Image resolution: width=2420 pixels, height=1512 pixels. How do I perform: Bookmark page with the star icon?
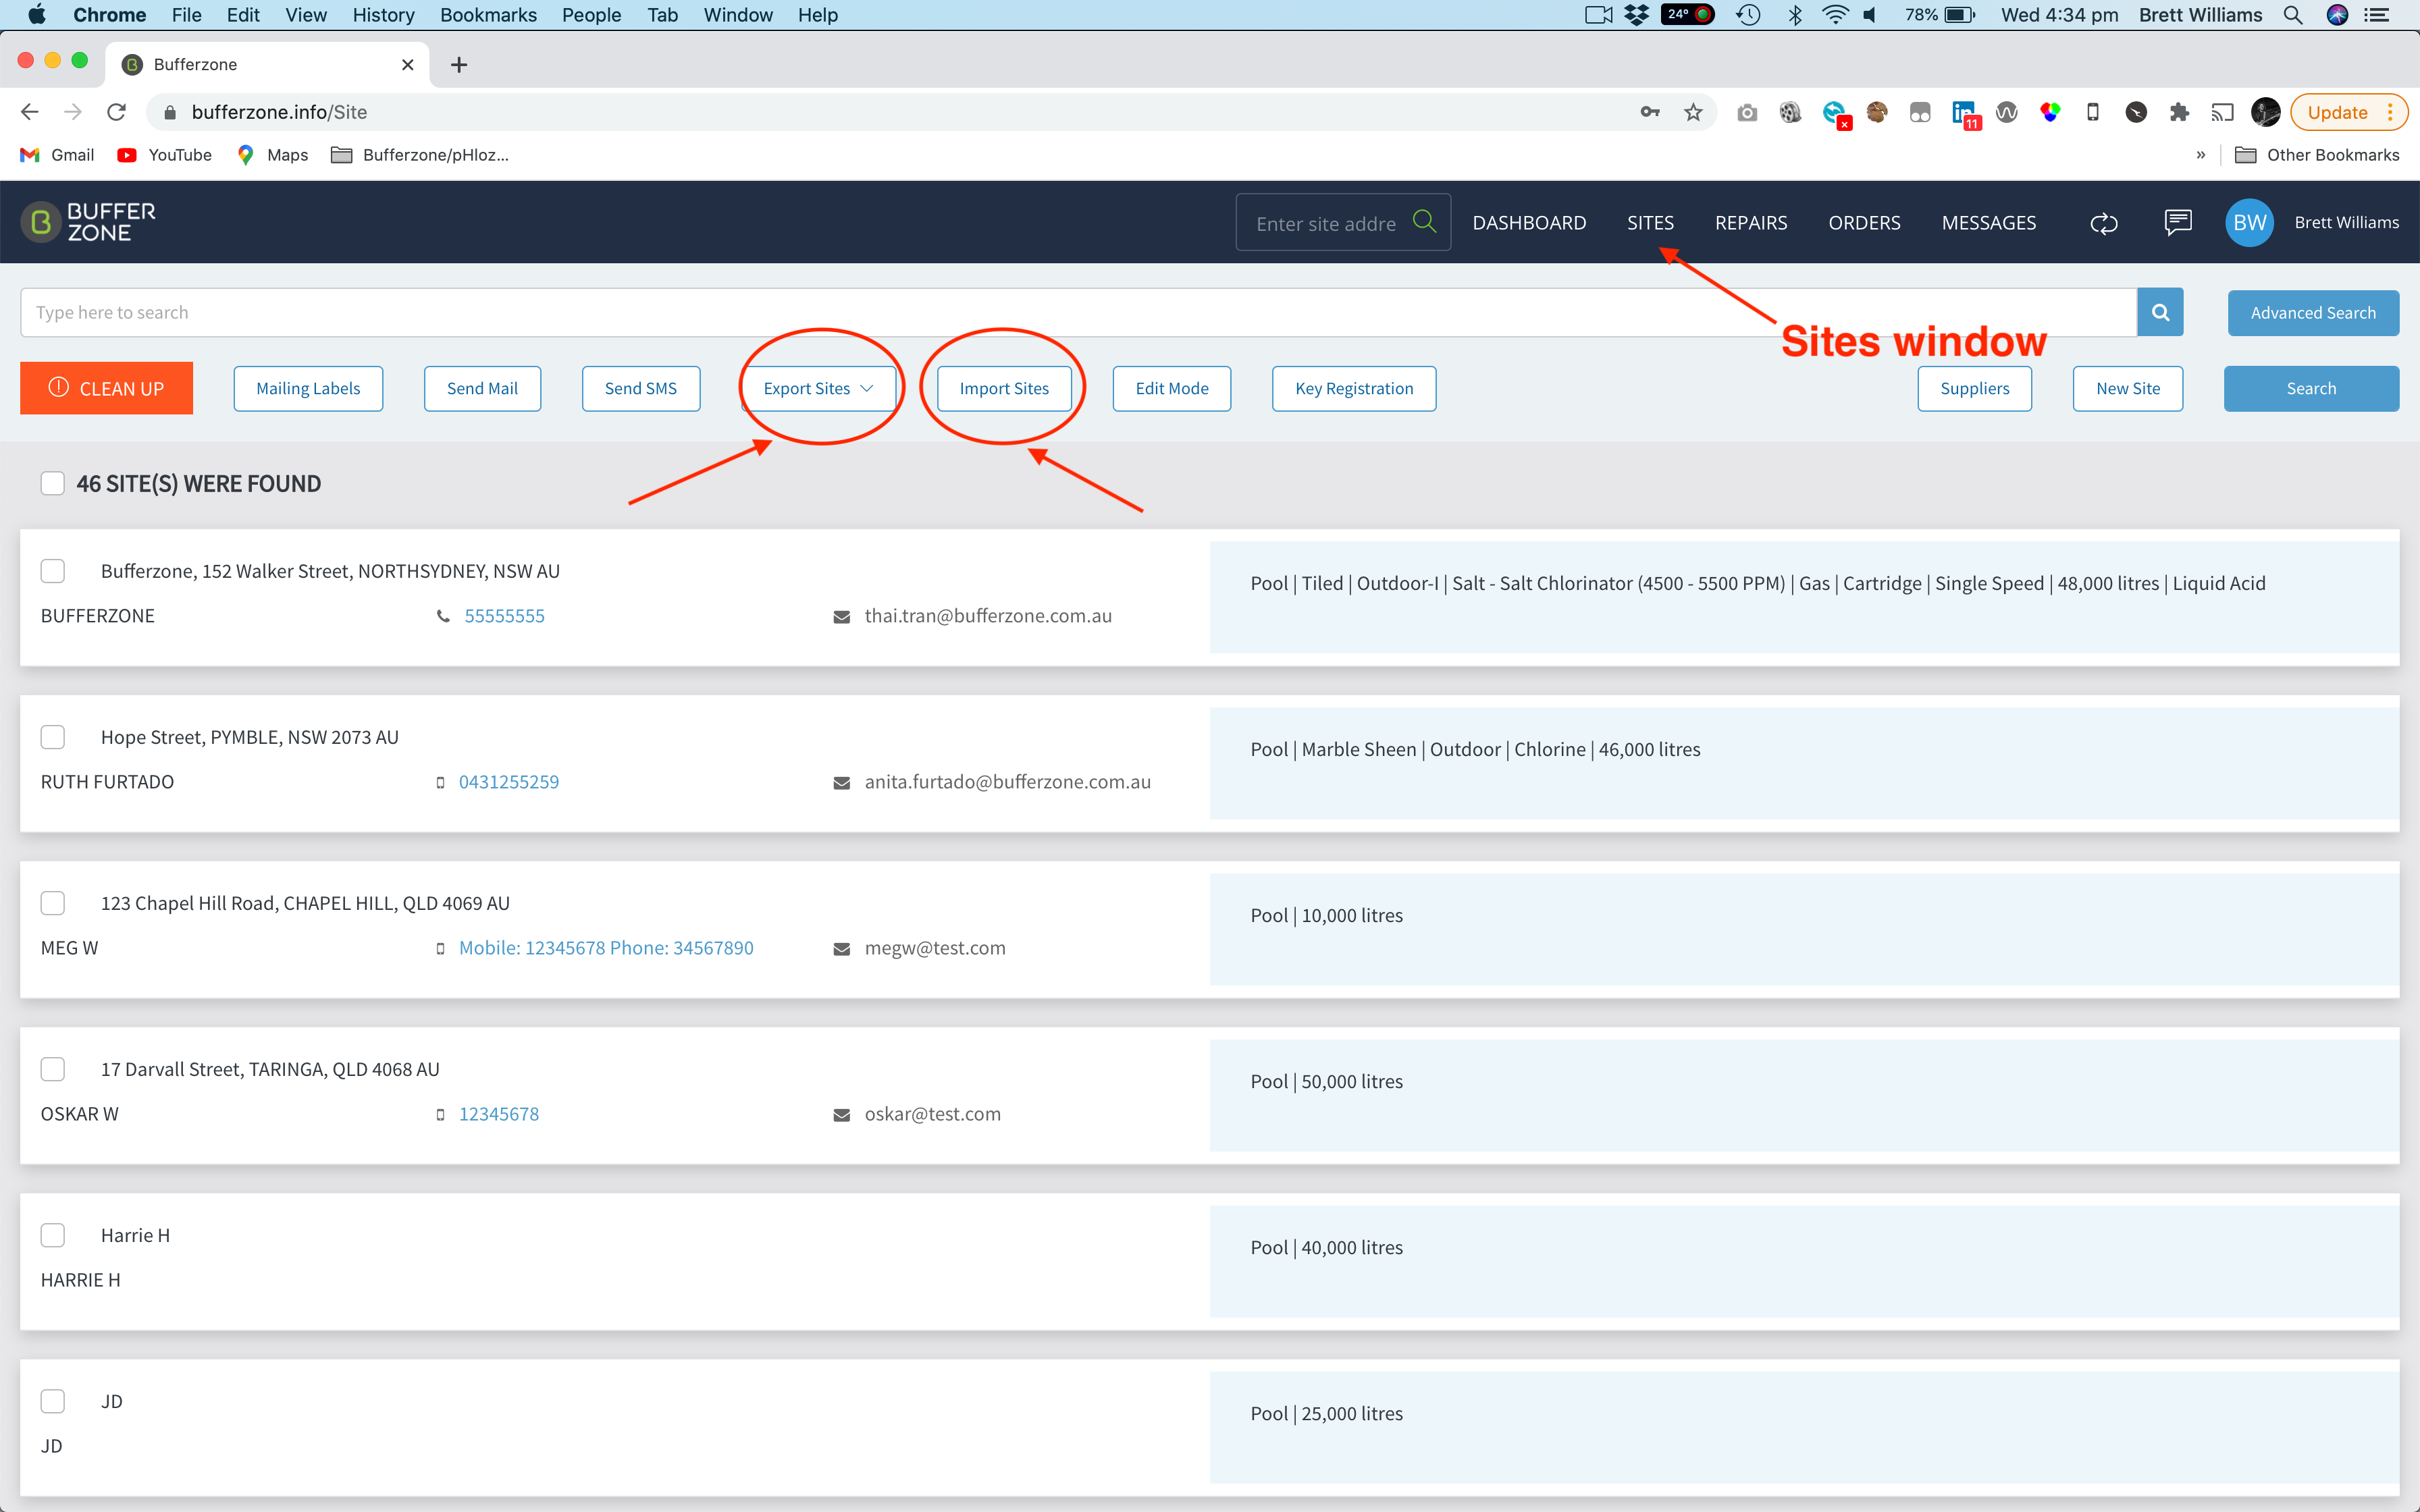point(1693,112)
